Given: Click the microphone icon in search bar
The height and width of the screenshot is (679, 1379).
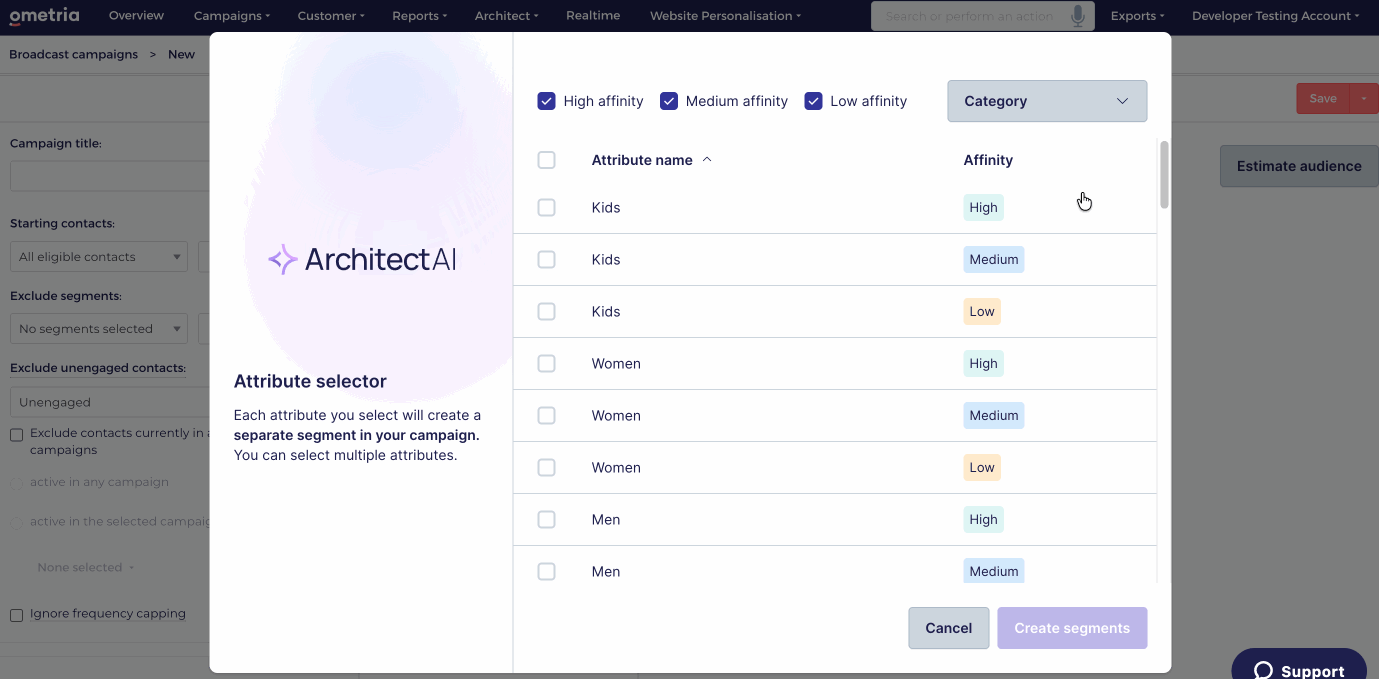Looking at the screenshot, I should click(1078, 16).
